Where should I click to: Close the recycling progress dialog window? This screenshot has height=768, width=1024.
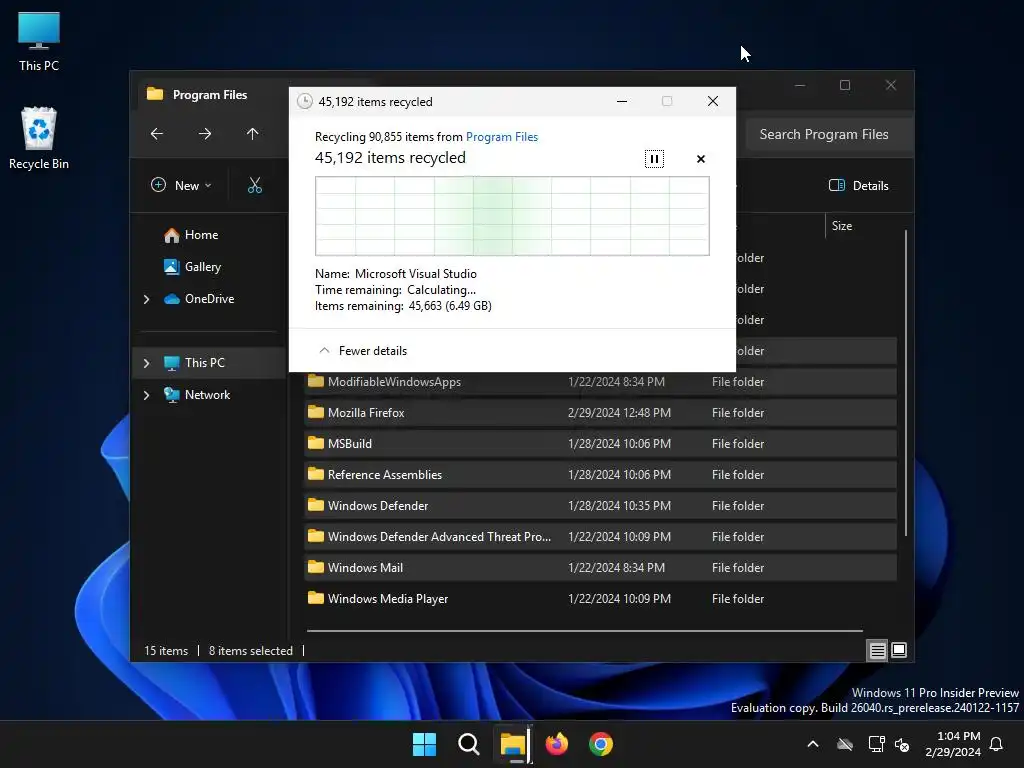click(713, 101)
